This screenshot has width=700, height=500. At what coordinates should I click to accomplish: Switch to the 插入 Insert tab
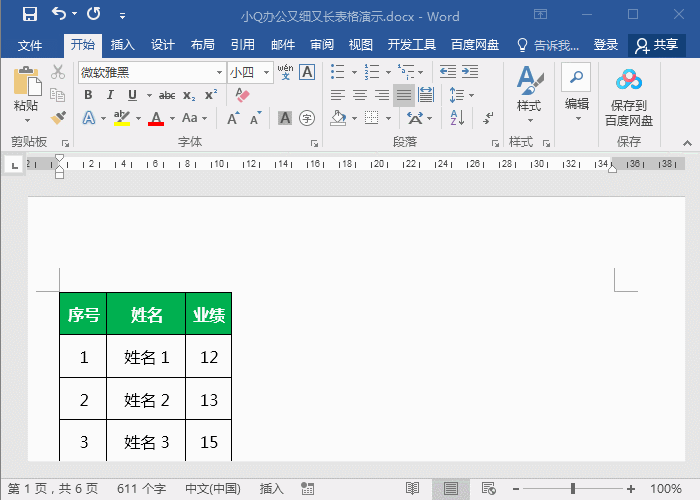(122, 45)
